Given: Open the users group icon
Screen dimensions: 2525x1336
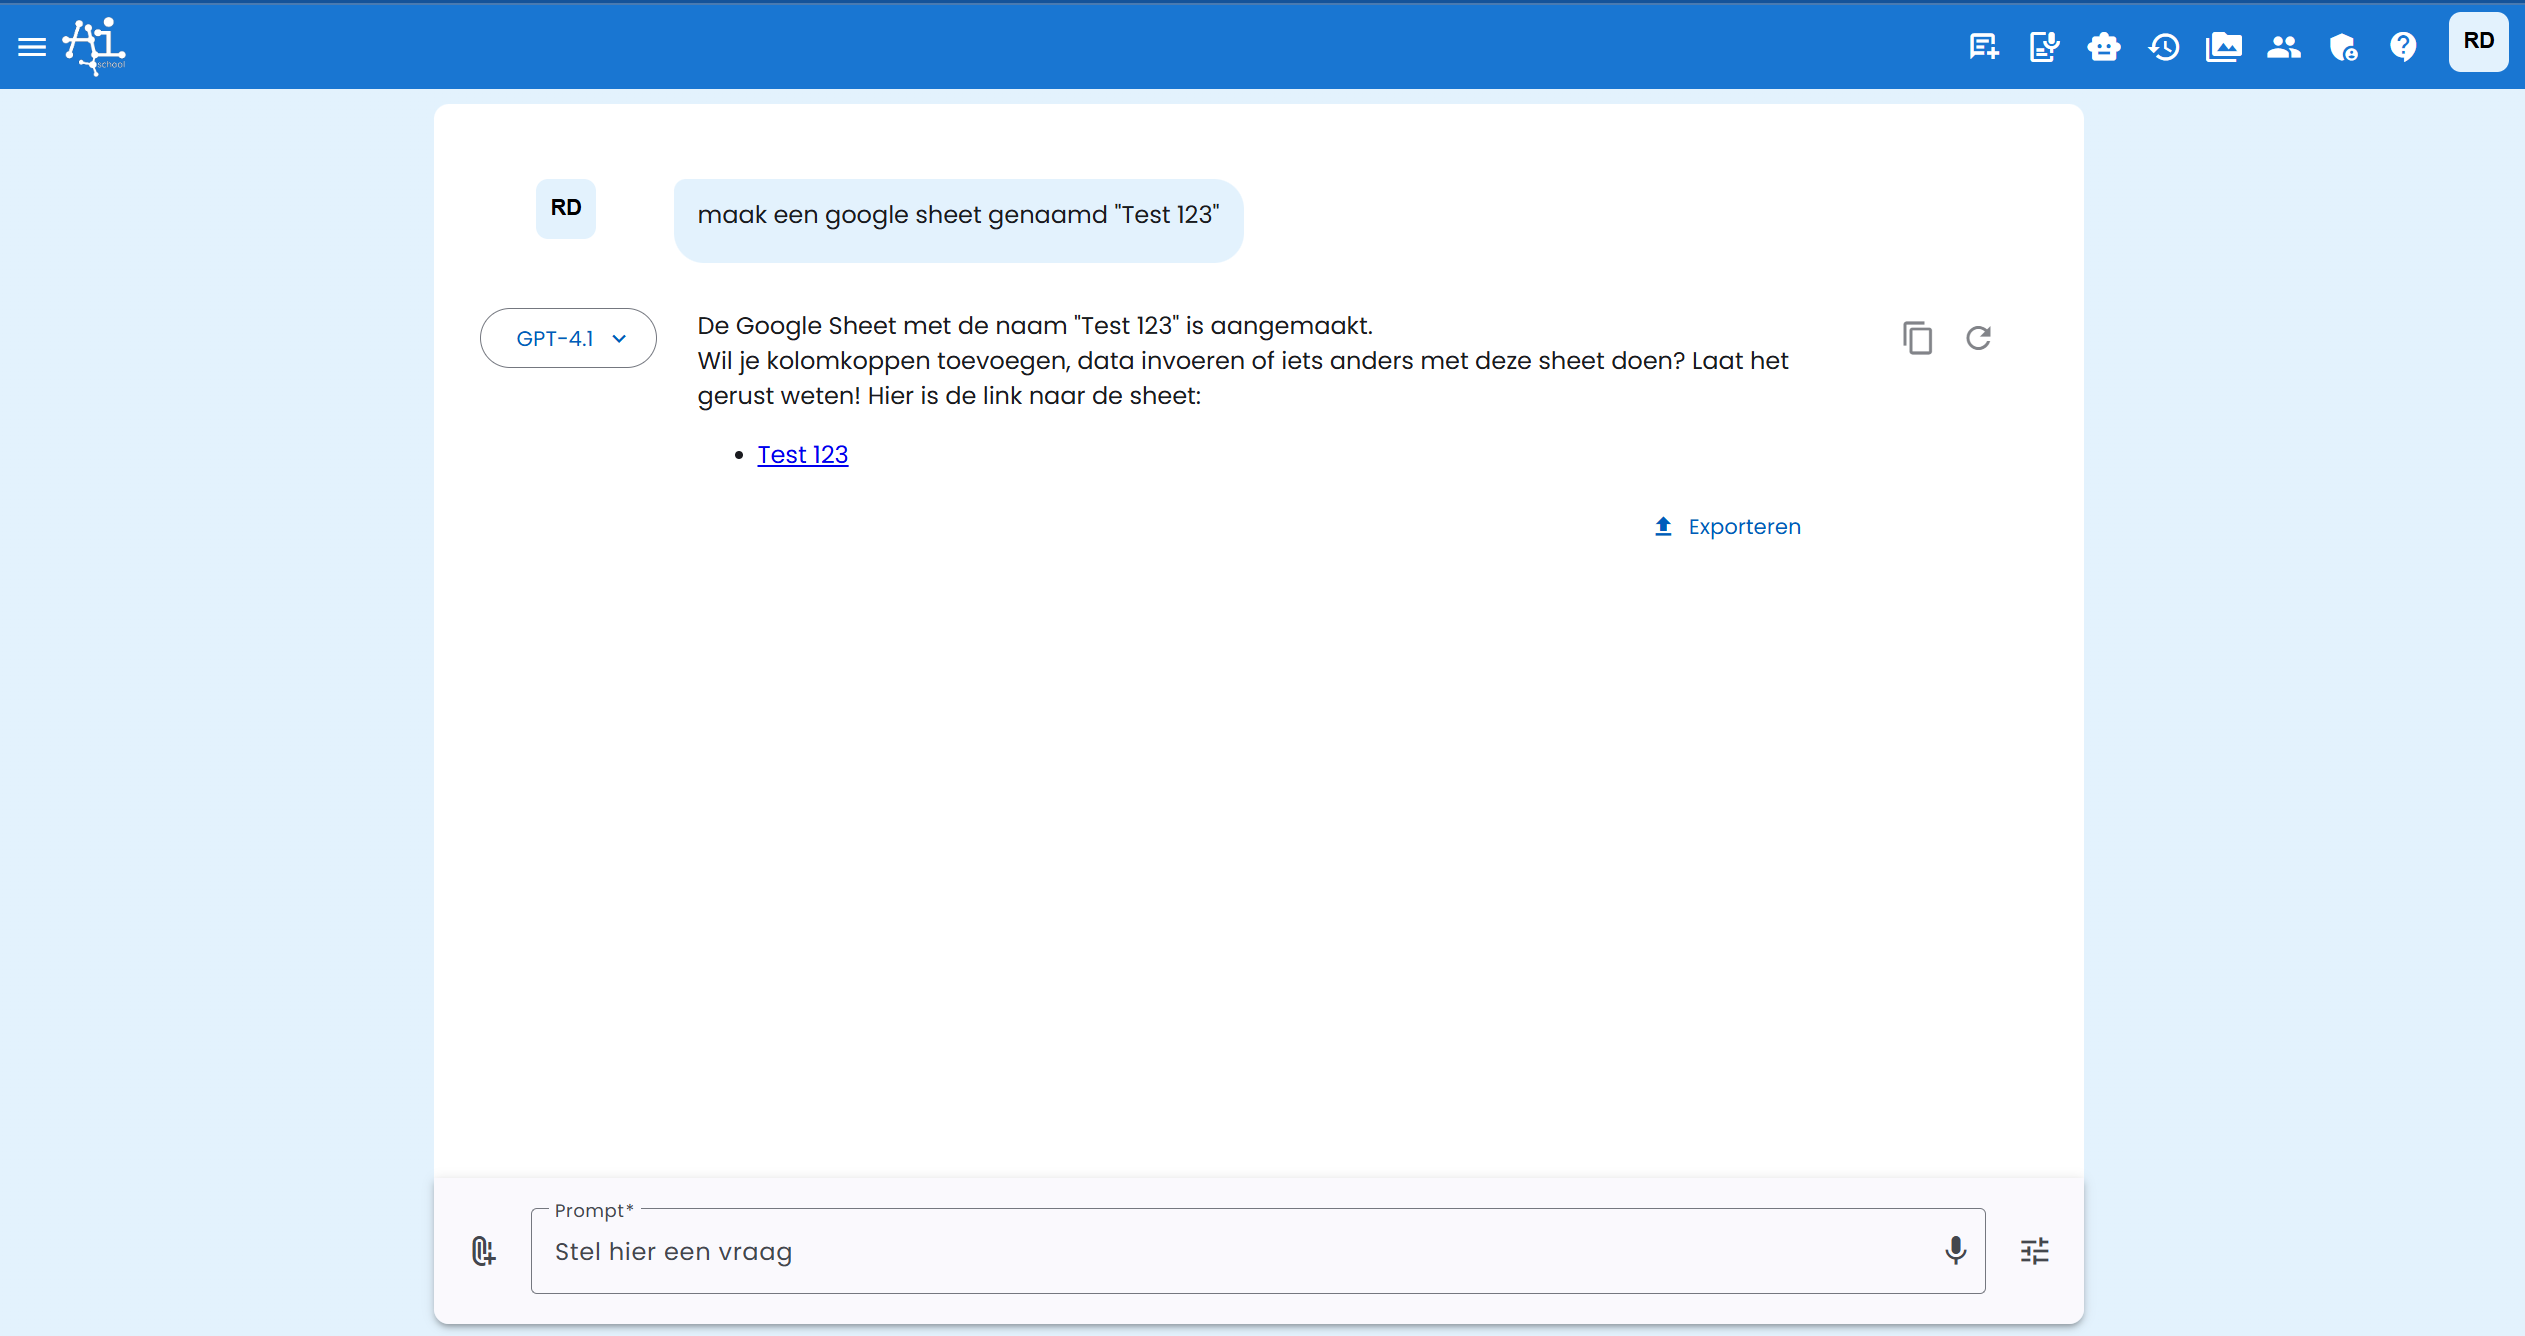Looking at the screenshot, I should (2283, 47).
